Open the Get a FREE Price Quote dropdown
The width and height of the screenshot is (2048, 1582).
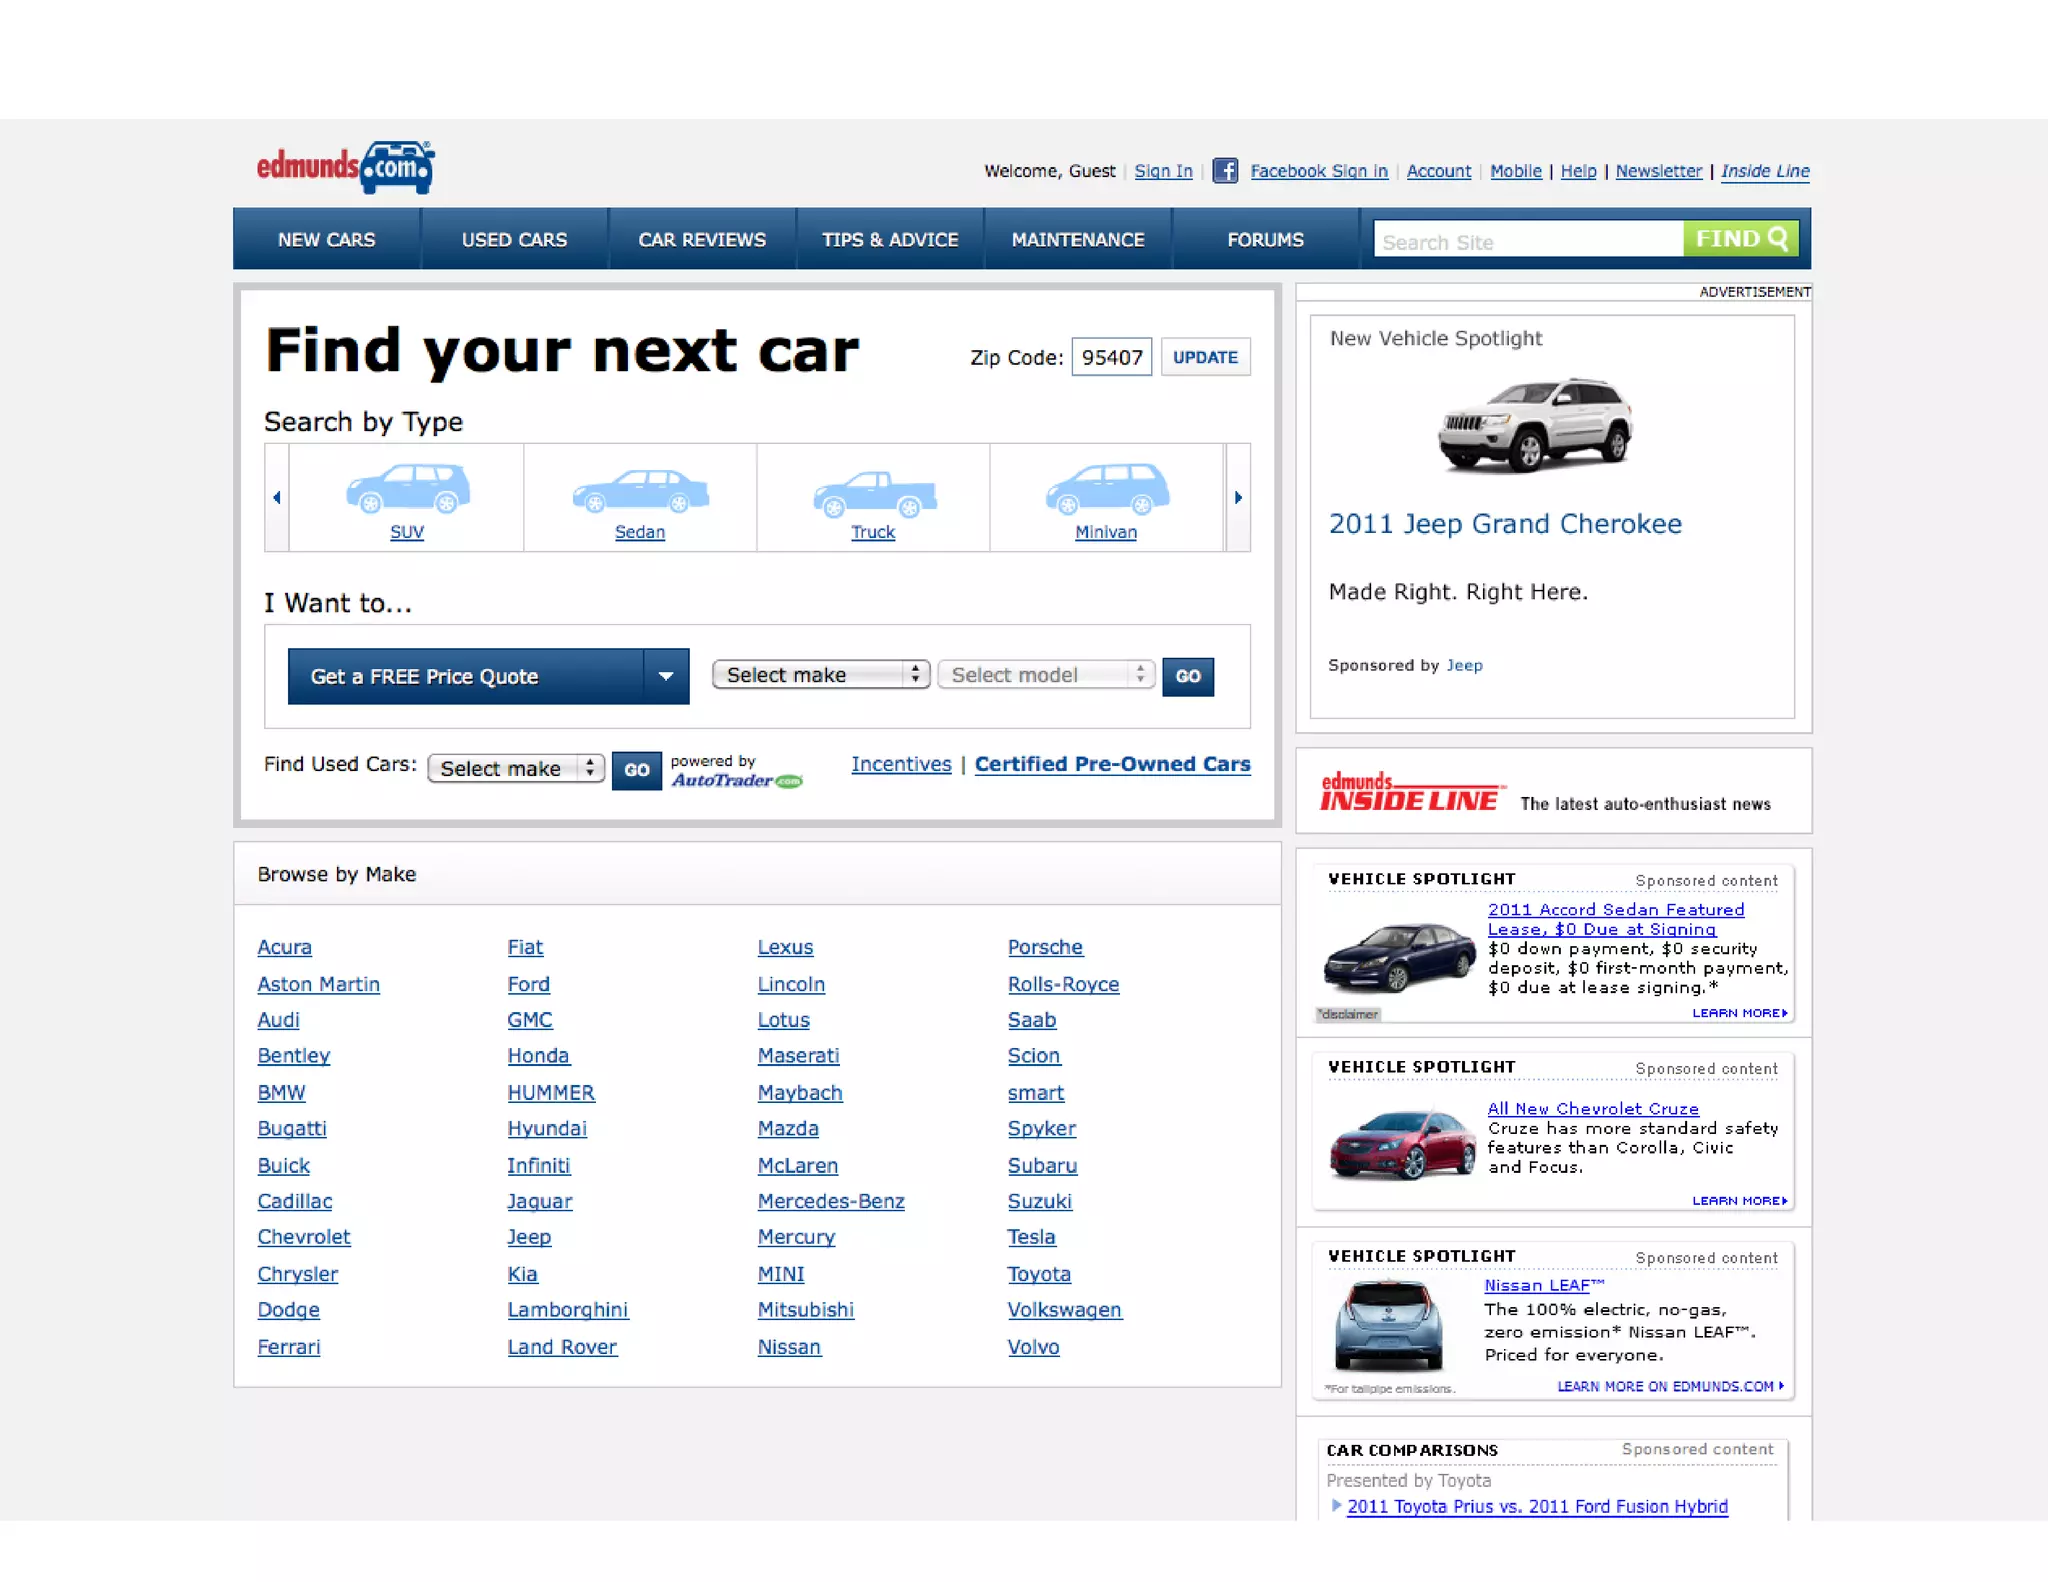666,676
